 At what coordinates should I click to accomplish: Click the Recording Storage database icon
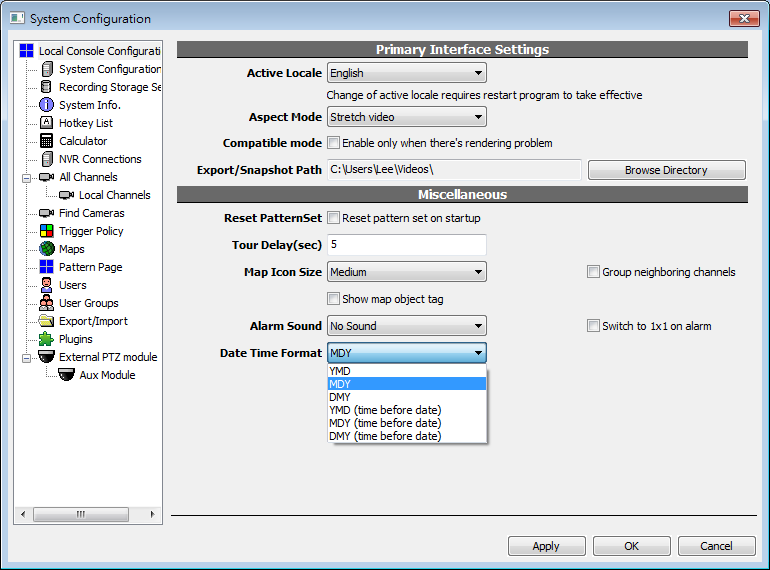point(46,87)
